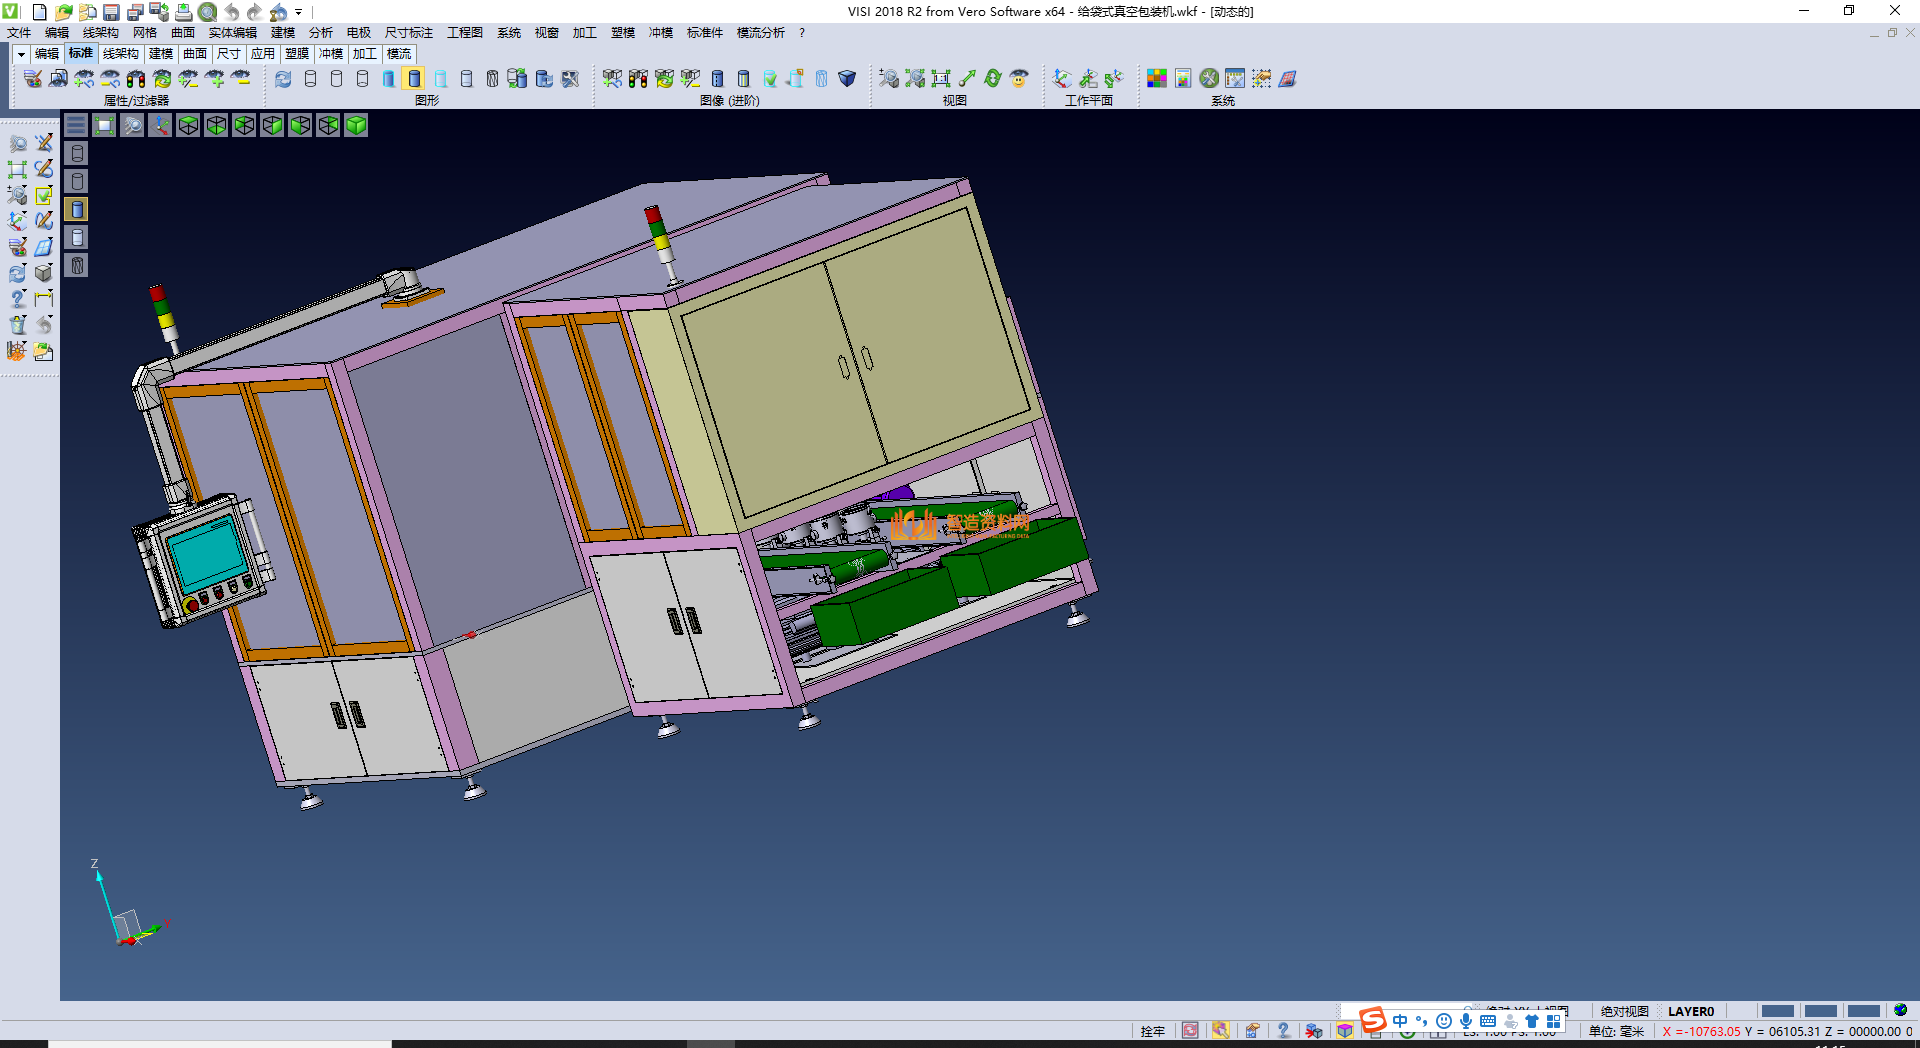Toggle the highlighted shaded cylinder render mode
This screenshot has width=1920, height=1048.
tap(414, 78)
